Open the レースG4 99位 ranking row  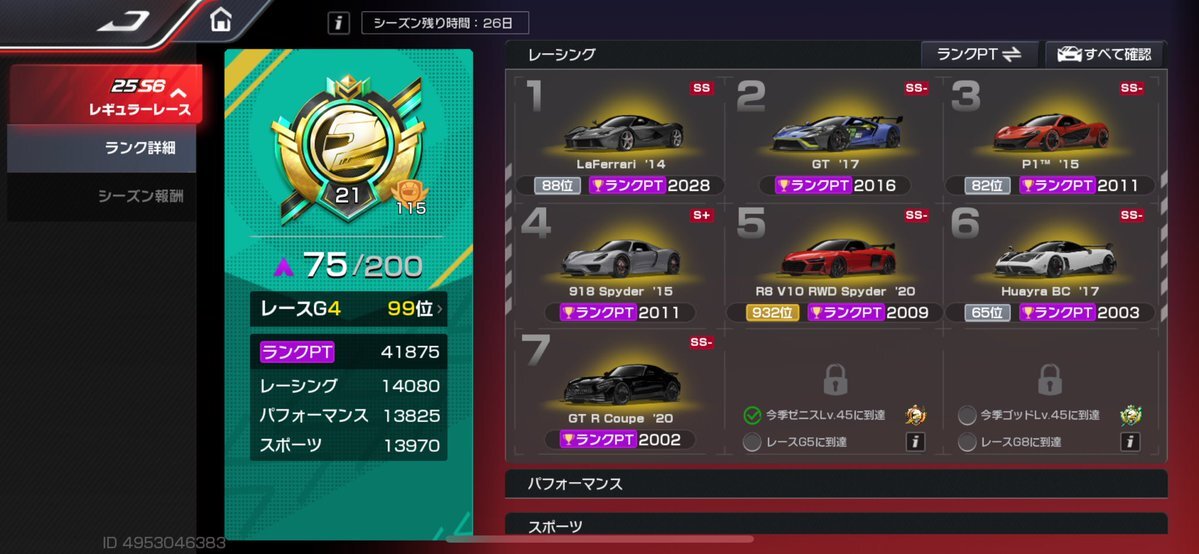point(349,309)
